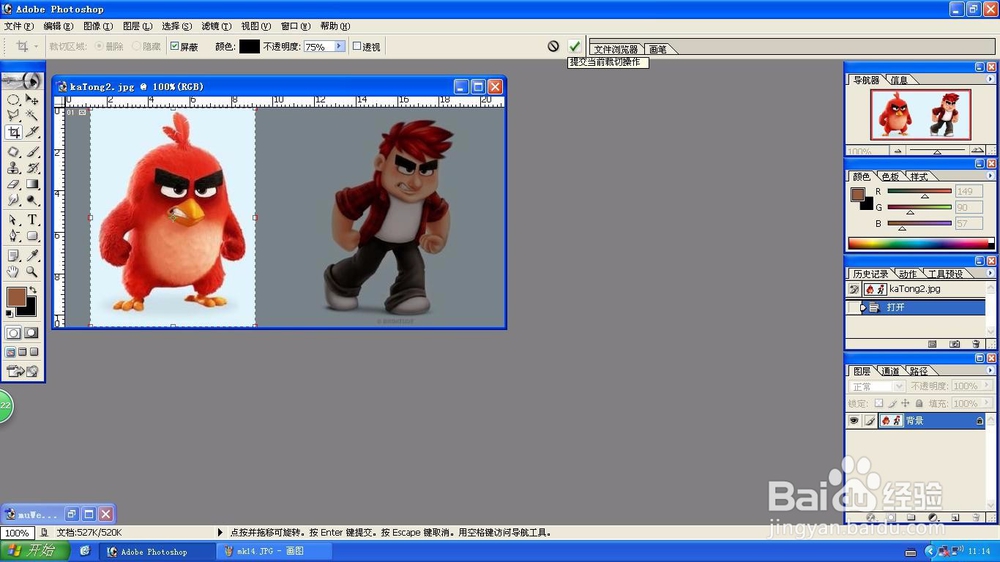
Task: Switch to the 色板 swatches tab
Action: [890, 177]
